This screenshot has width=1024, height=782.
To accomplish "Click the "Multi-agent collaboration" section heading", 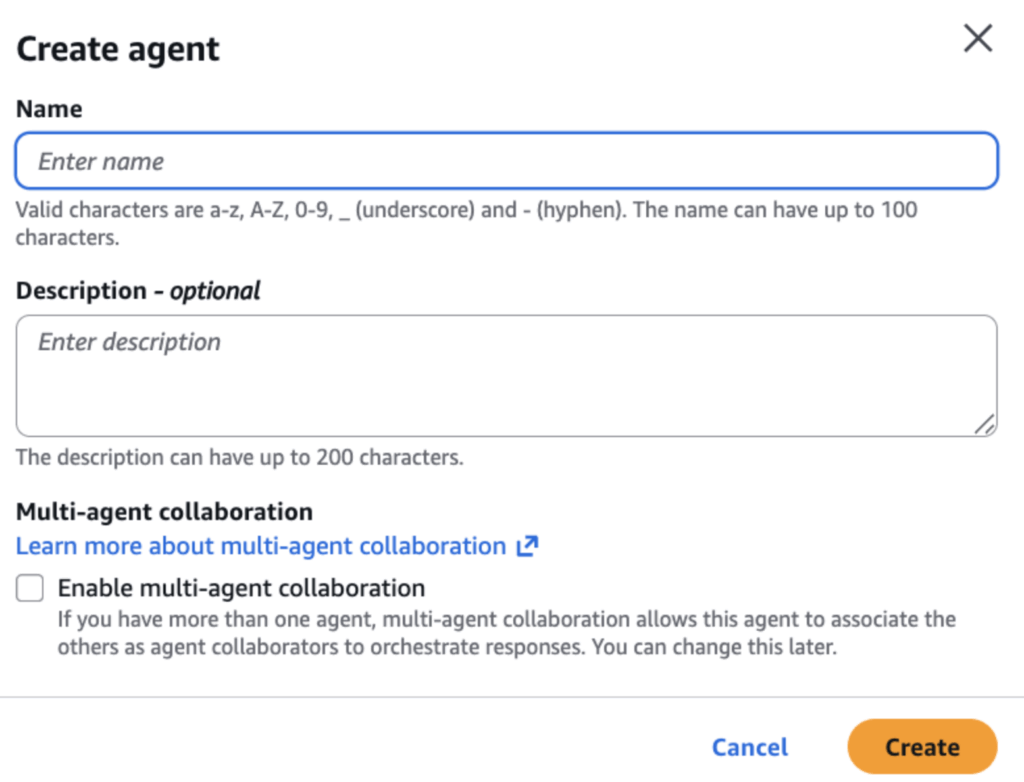I will [x=164, y=512].
